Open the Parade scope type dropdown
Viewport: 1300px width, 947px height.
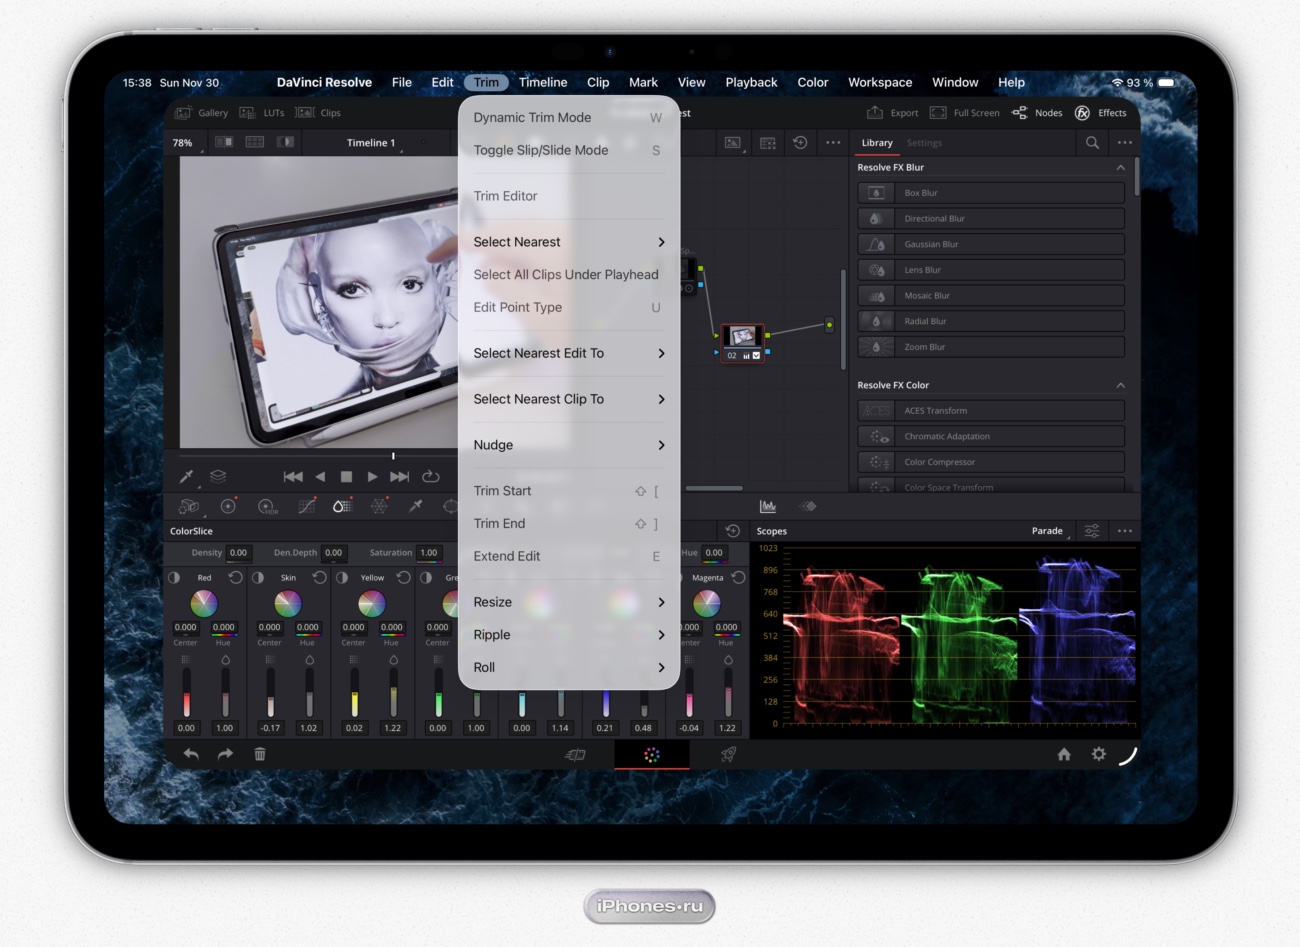pyautogui.click(x=1047, y=531)
